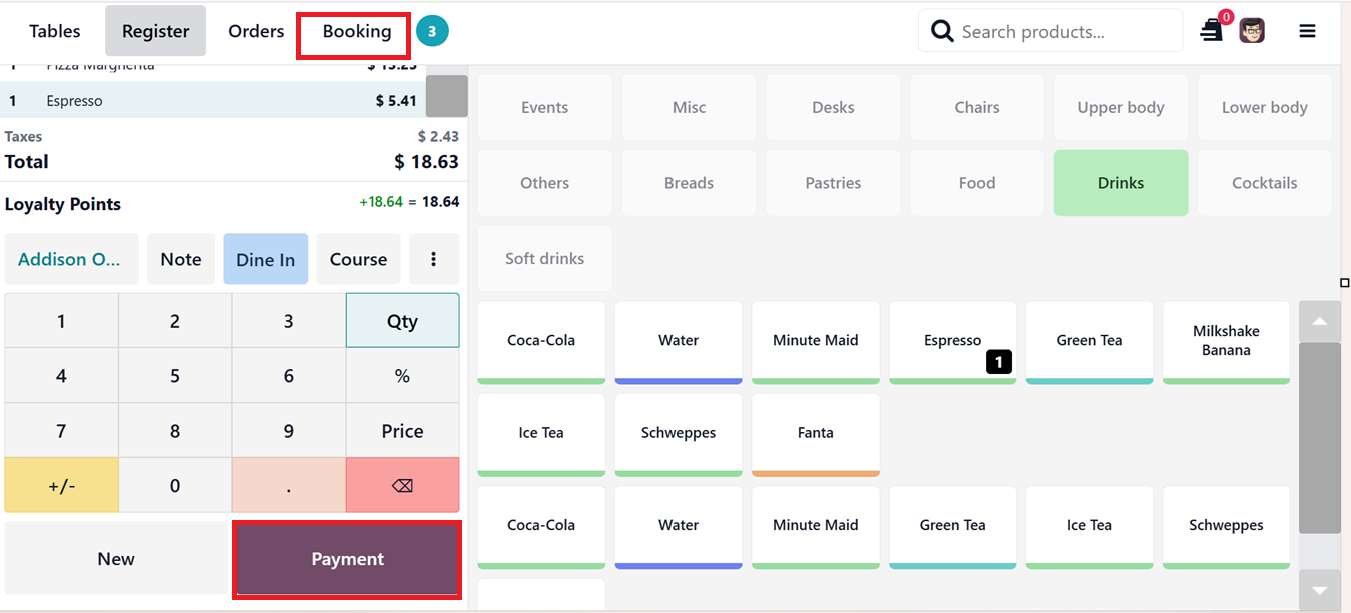Toggle the Dine In order preset
This screenshot has height=613, width=1351.
click(x=265, y=259)
